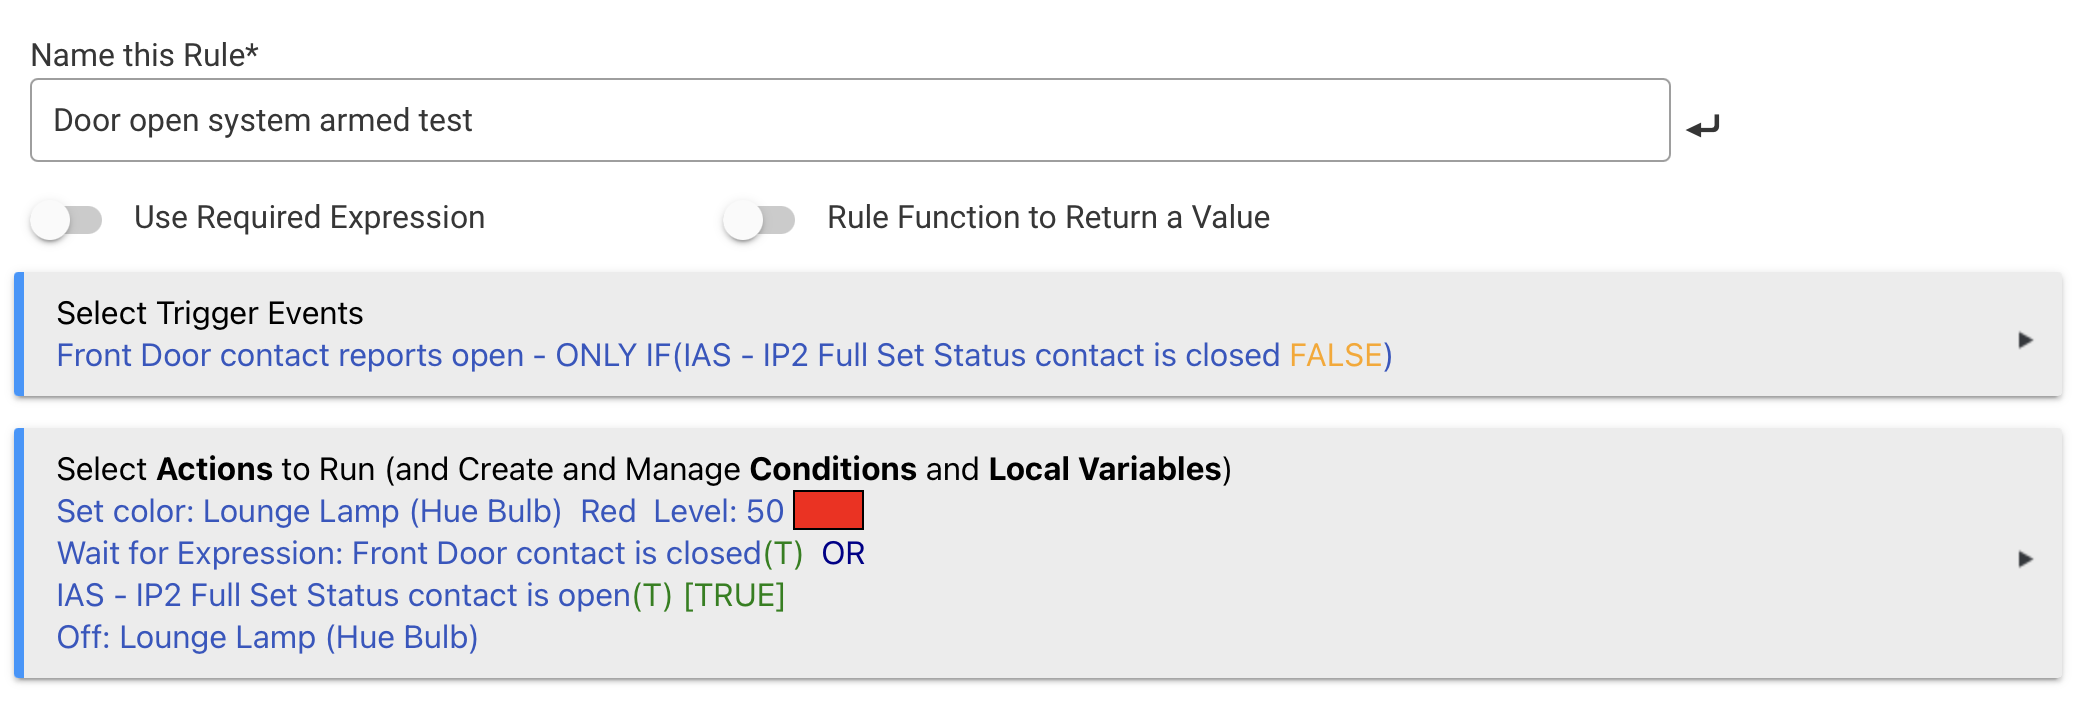The height and width of the screenshot is (714, 2098).
Task: Click the rule name input field
Action: pyautogui.click(x=850, y=120)
